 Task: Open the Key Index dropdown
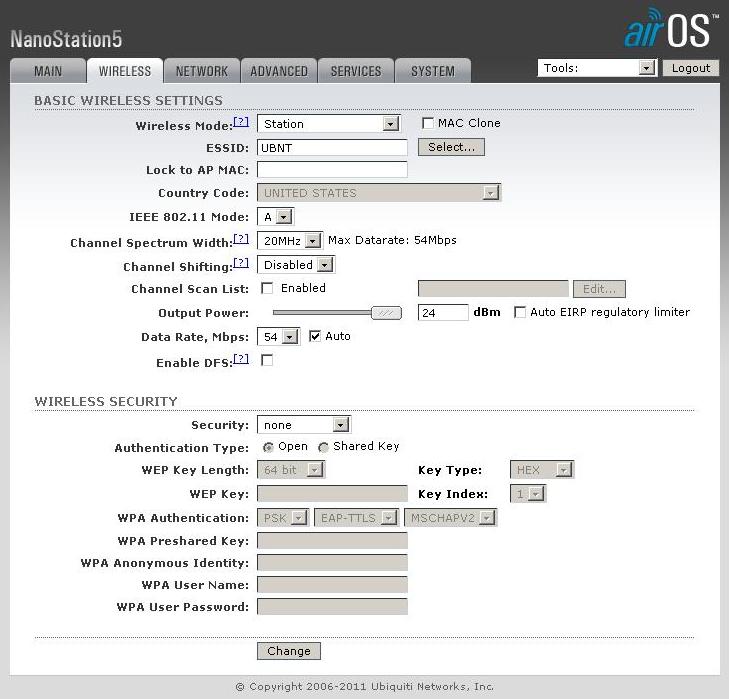point(528,493)
